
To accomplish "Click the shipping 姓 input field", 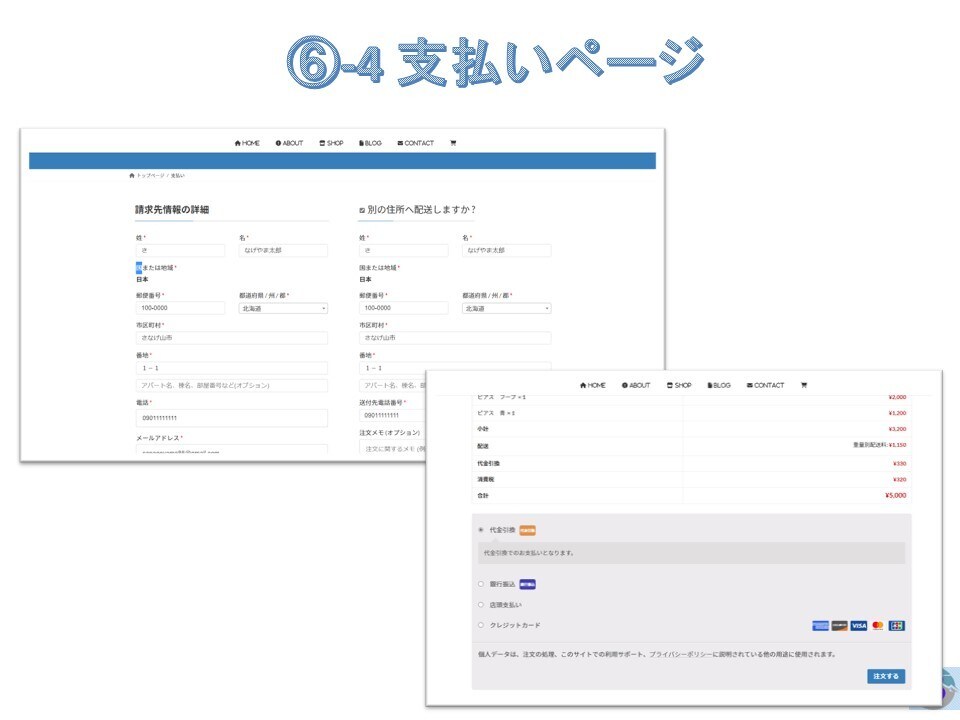I will tap(403, 250).
